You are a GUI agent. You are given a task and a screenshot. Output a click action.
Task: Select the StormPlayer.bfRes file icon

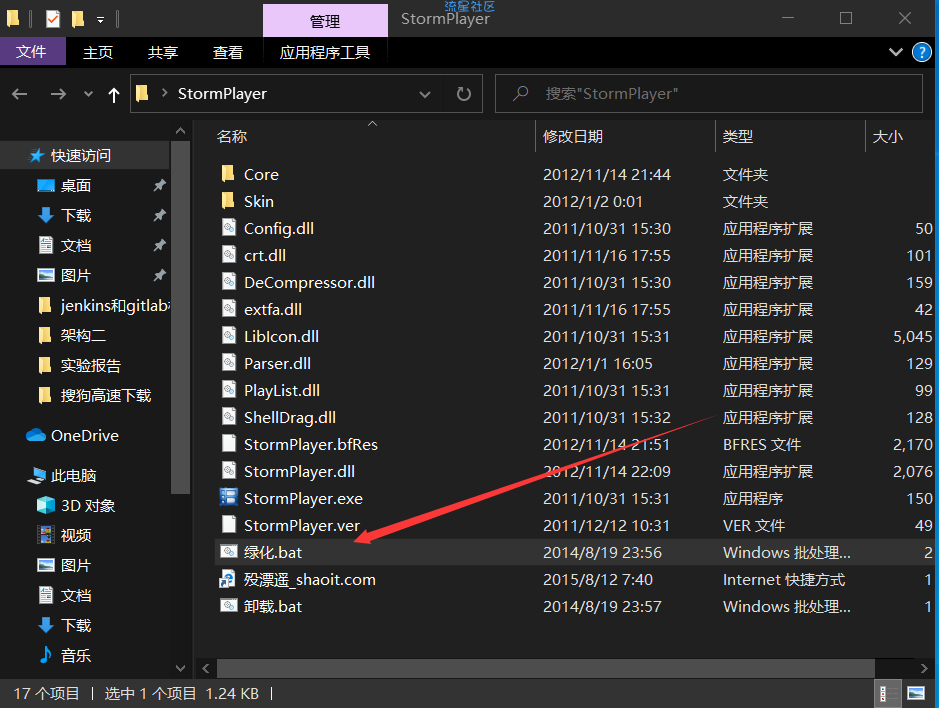coord(229,444)
